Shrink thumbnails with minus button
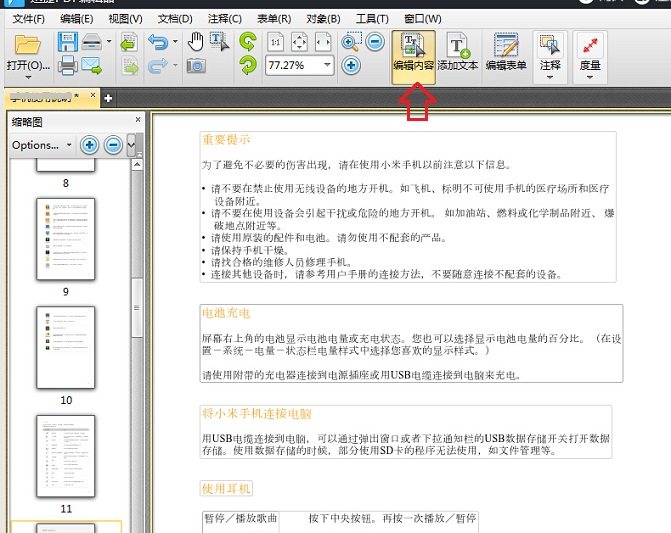 [x=113, y=145]
